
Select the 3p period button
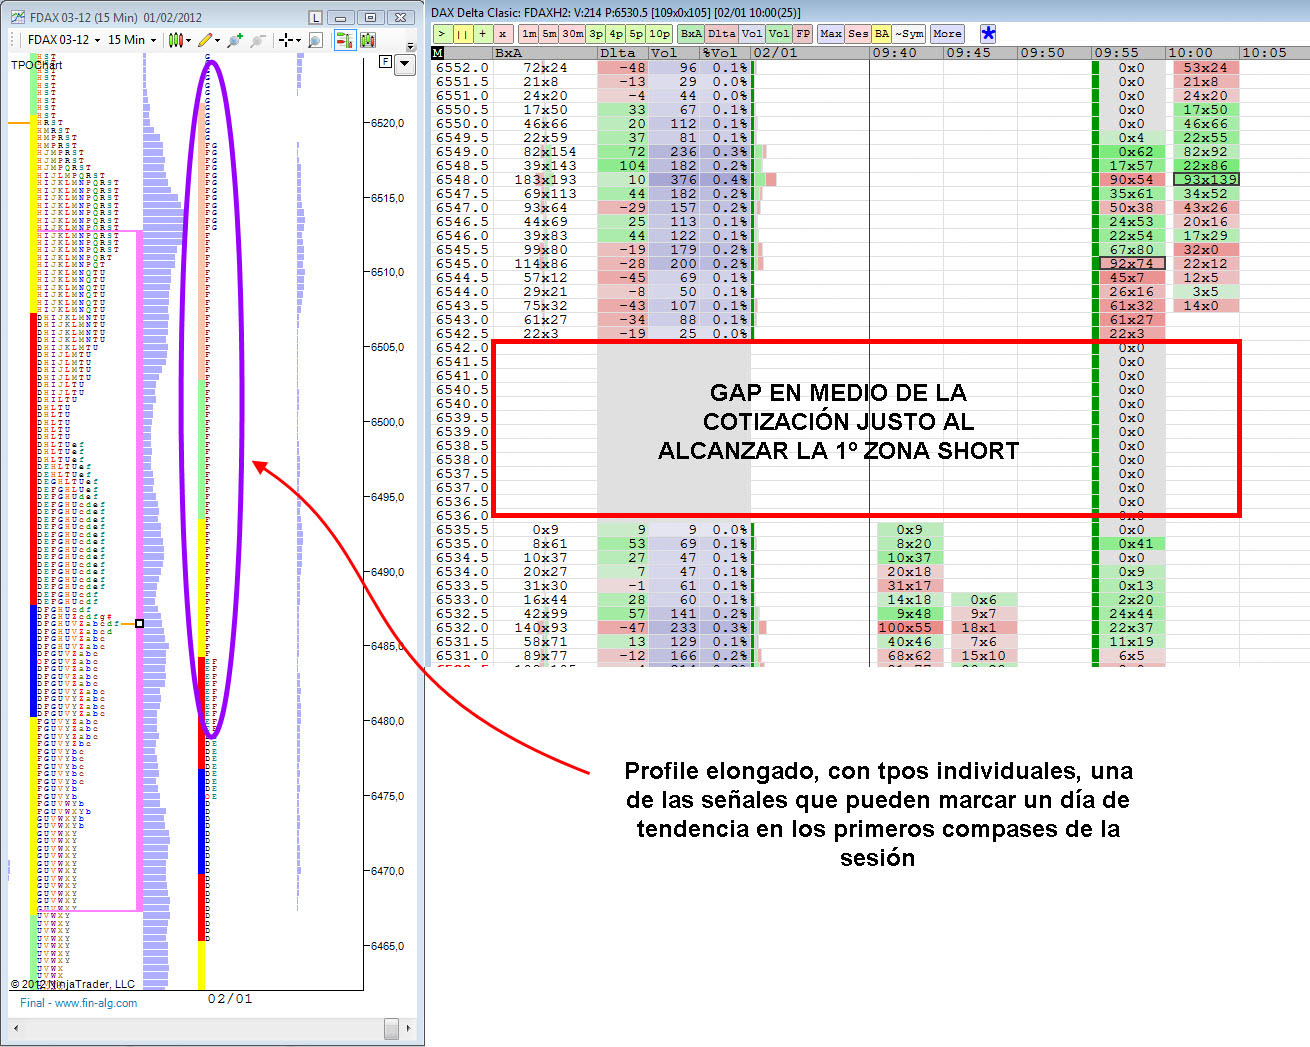click(x=596, y=34)
